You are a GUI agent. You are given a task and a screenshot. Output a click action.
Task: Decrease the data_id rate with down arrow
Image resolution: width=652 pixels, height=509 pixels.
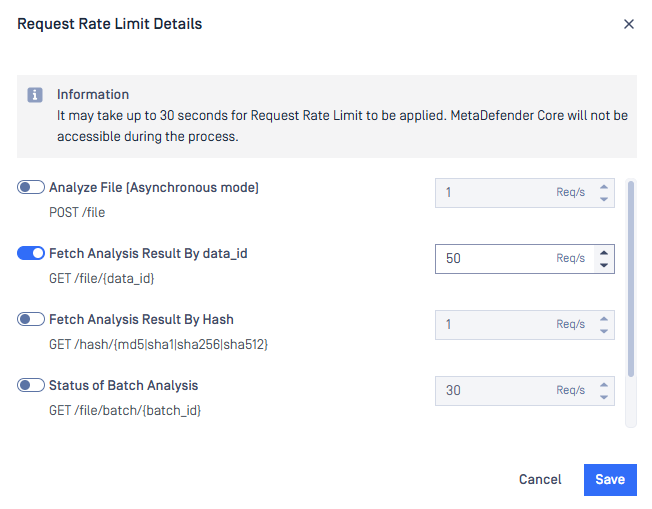pos(604,265)
